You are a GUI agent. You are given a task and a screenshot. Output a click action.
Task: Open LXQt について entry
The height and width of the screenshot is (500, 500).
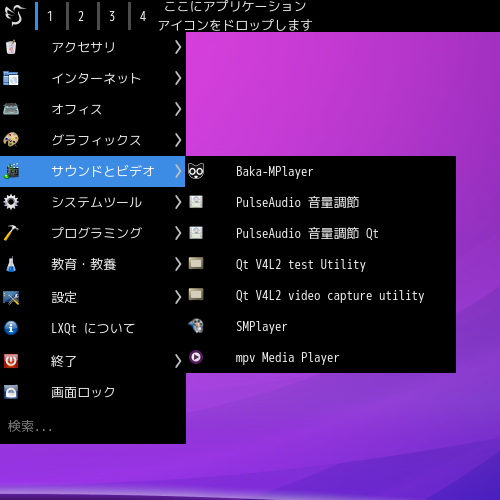[92, 328]
